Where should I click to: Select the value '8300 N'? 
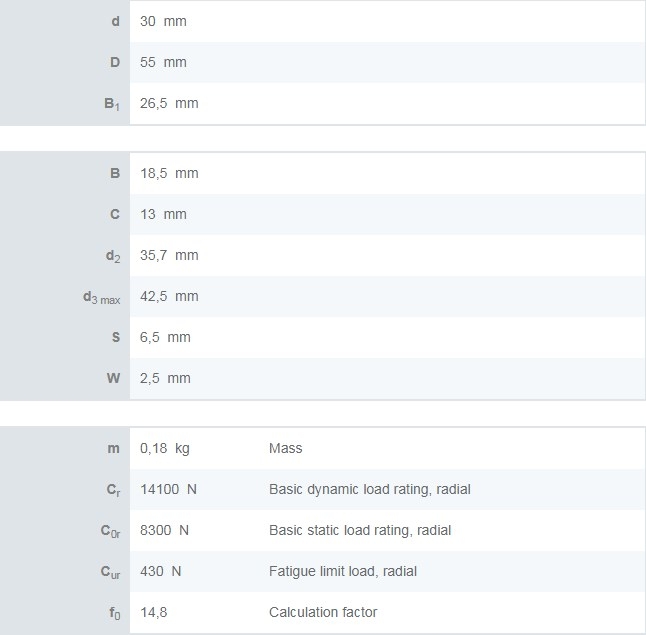click(164, 530)
